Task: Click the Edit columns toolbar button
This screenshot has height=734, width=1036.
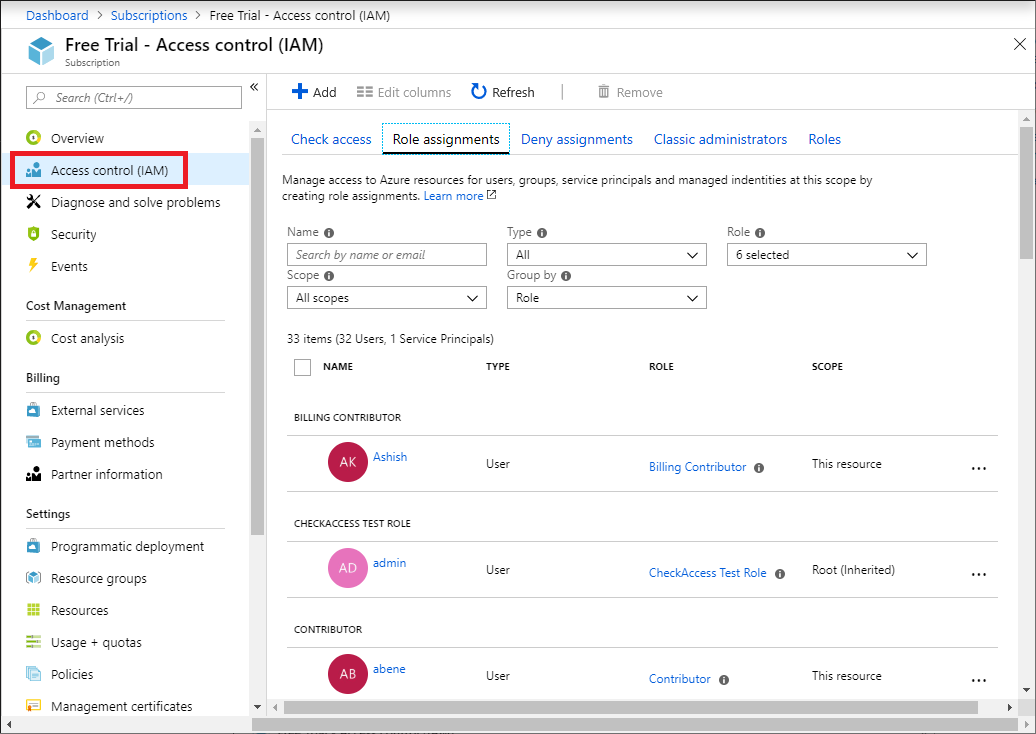Action: click(x=404, y=92)
